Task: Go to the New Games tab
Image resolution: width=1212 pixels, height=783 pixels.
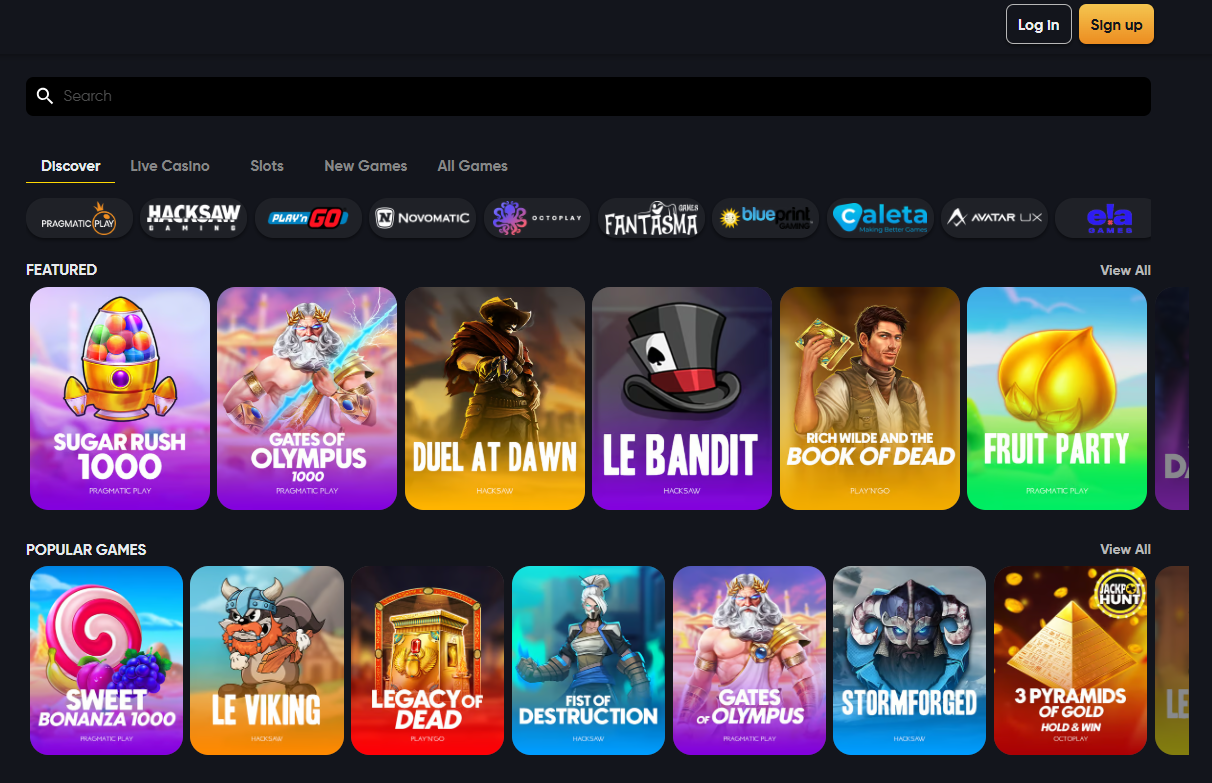Action: coord(366,166)
